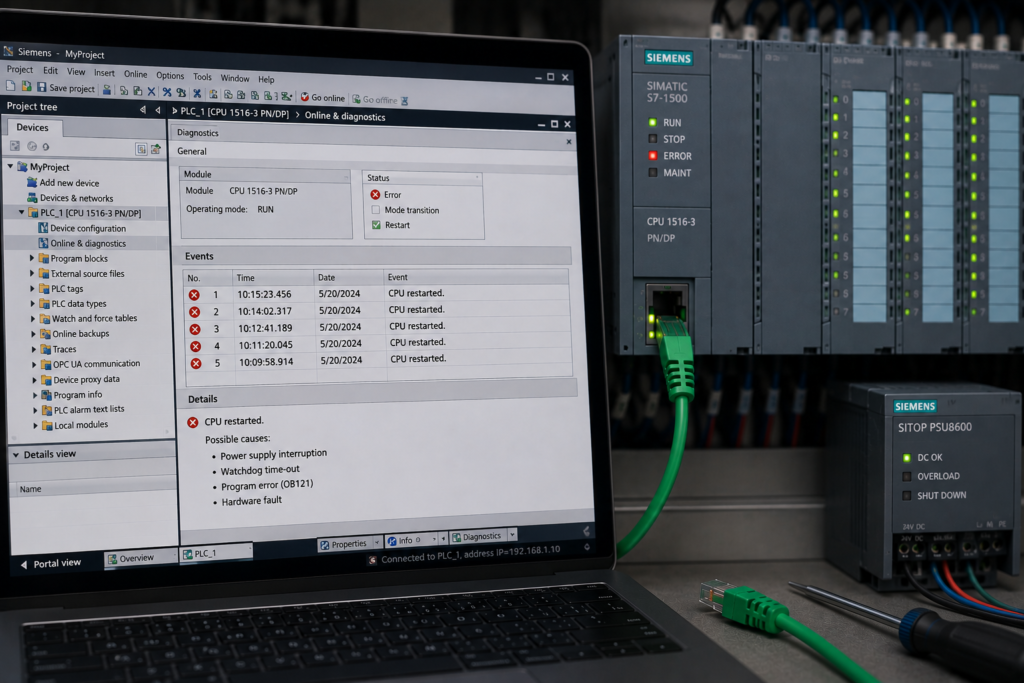Expand the Device proxy data node

[x=35, y=379]
